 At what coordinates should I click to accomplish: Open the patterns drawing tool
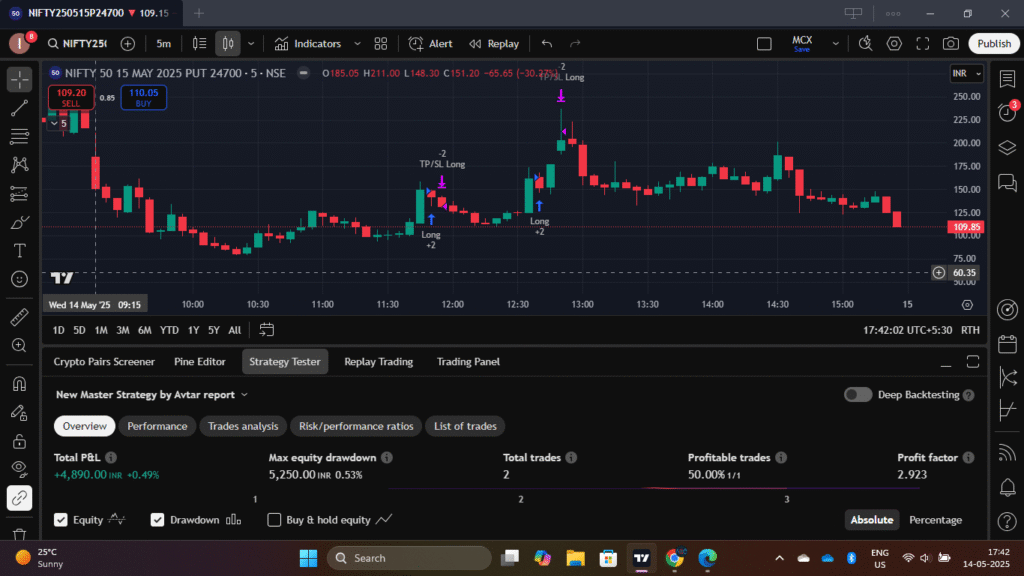20,165
